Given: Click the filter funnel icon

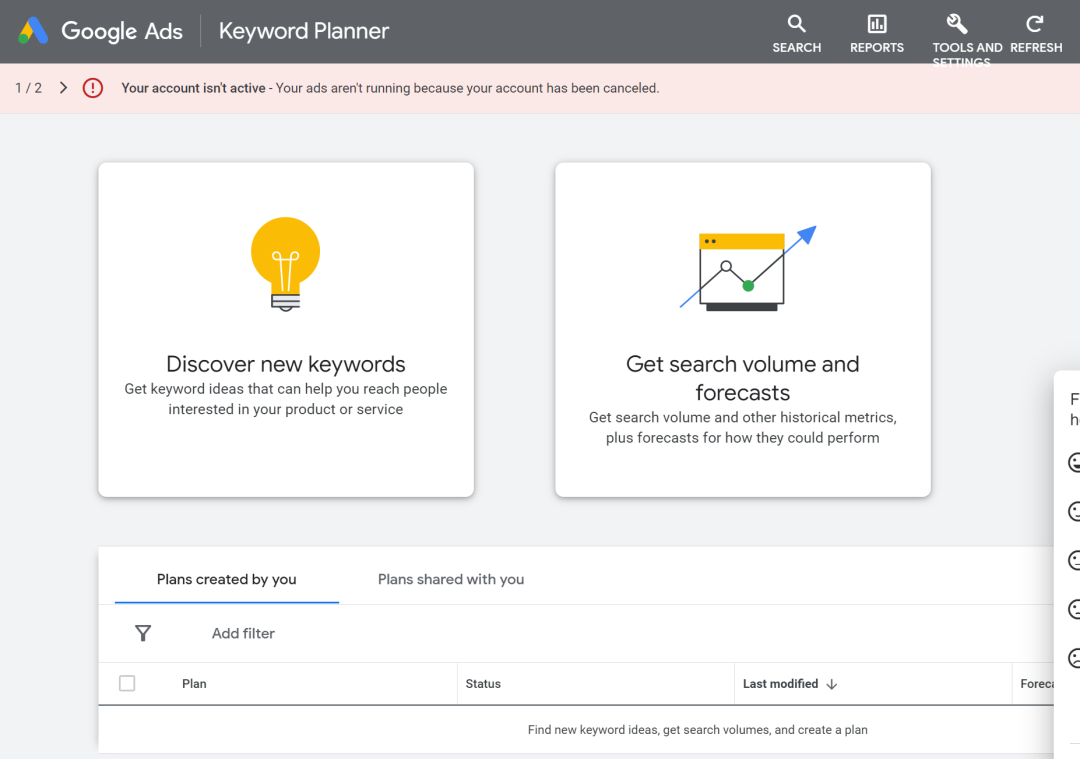Looking at the screenshot, I should pyautogui.click(x=143, y=633).
